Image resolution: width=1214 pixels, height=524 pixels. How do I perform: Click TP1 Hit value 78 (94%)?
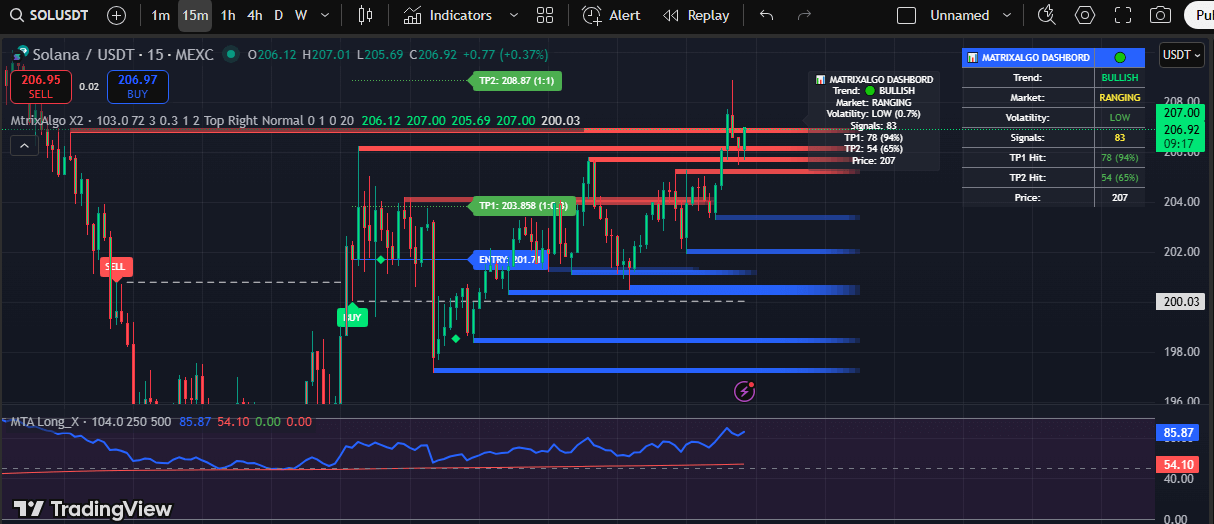pos(1119,157)
